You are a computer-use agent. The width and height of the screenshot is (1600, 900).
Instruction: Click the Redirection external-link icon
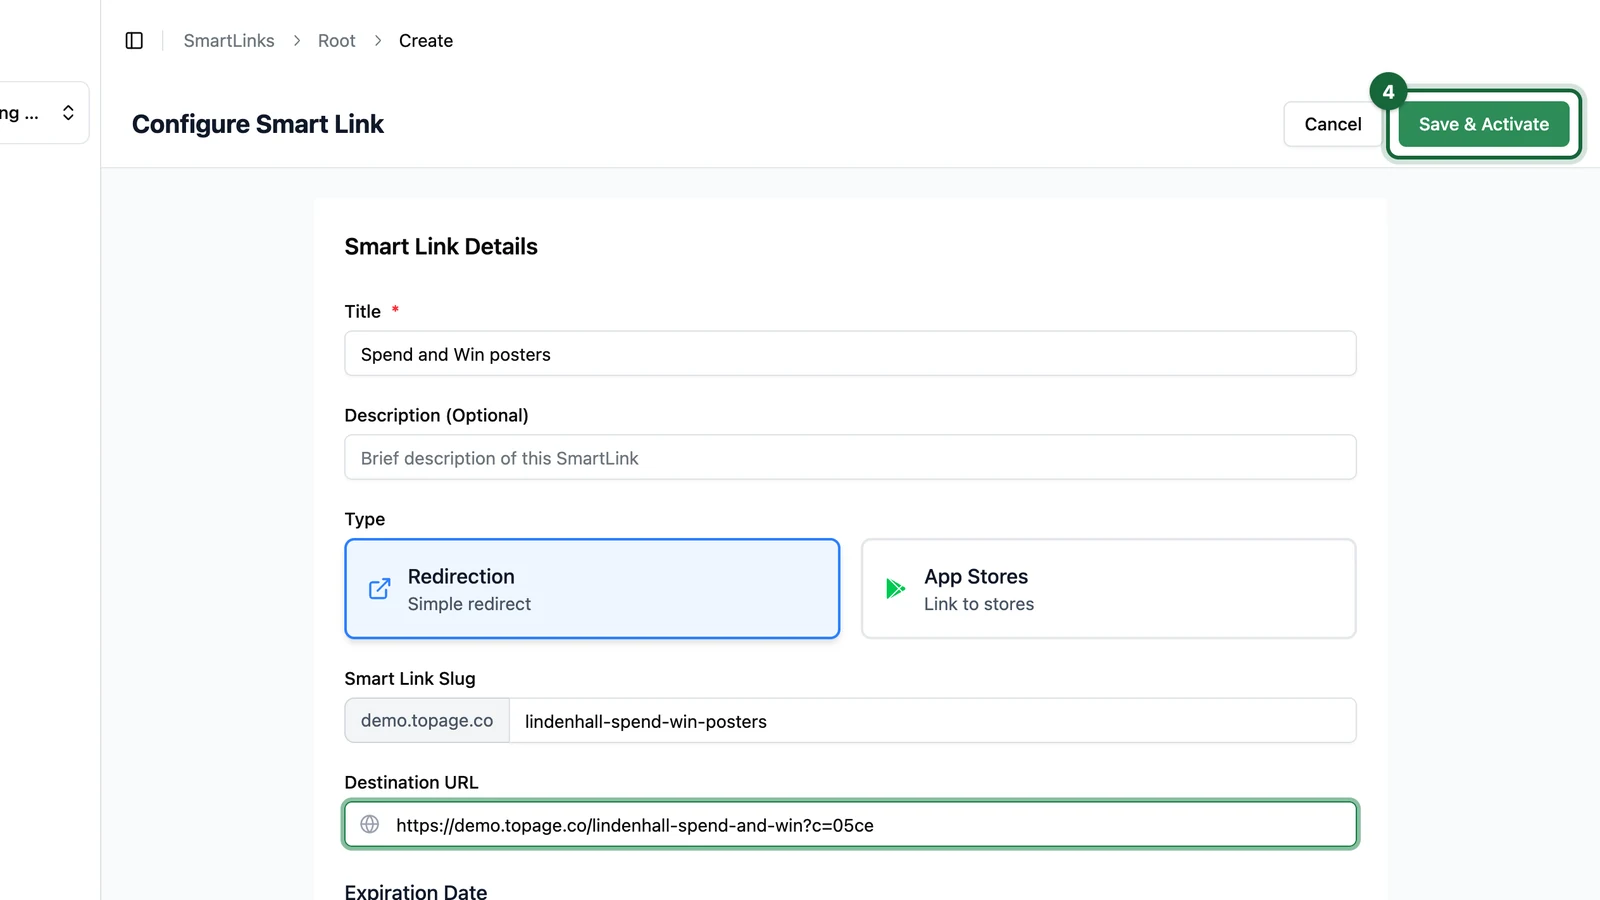tap(379, 589)
